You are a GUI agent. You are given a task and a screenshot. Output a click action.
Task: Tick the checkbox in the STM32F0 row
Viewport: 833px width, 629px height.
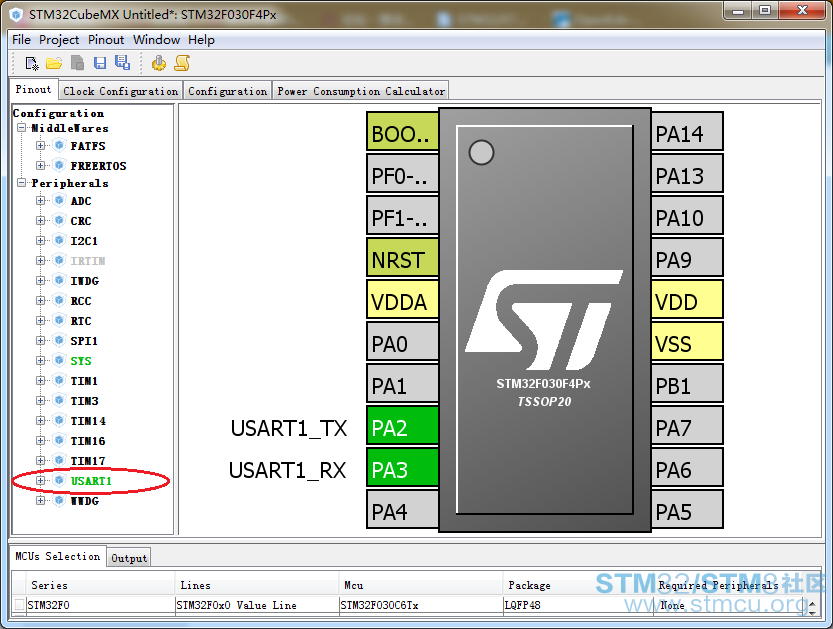20,605
